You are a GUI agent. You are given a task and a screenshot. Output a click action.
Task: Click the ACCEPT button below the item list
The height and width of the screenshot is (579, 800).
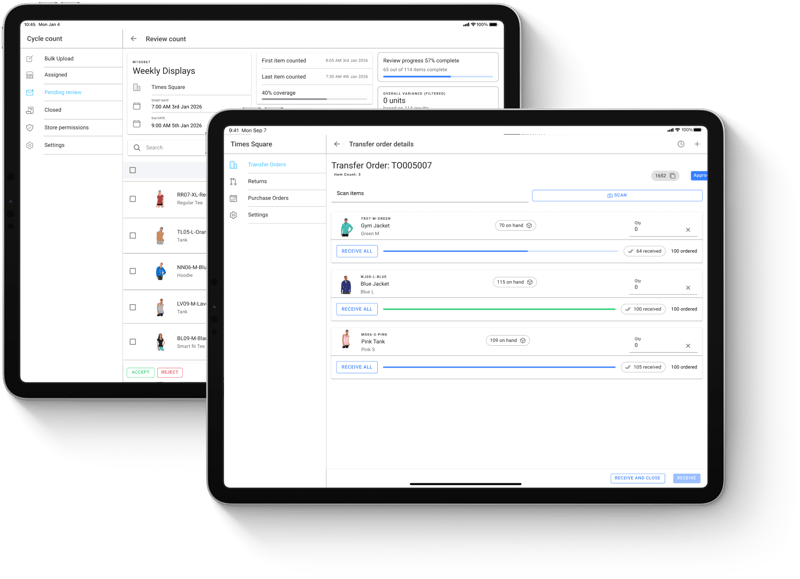(x=140, y=371)
